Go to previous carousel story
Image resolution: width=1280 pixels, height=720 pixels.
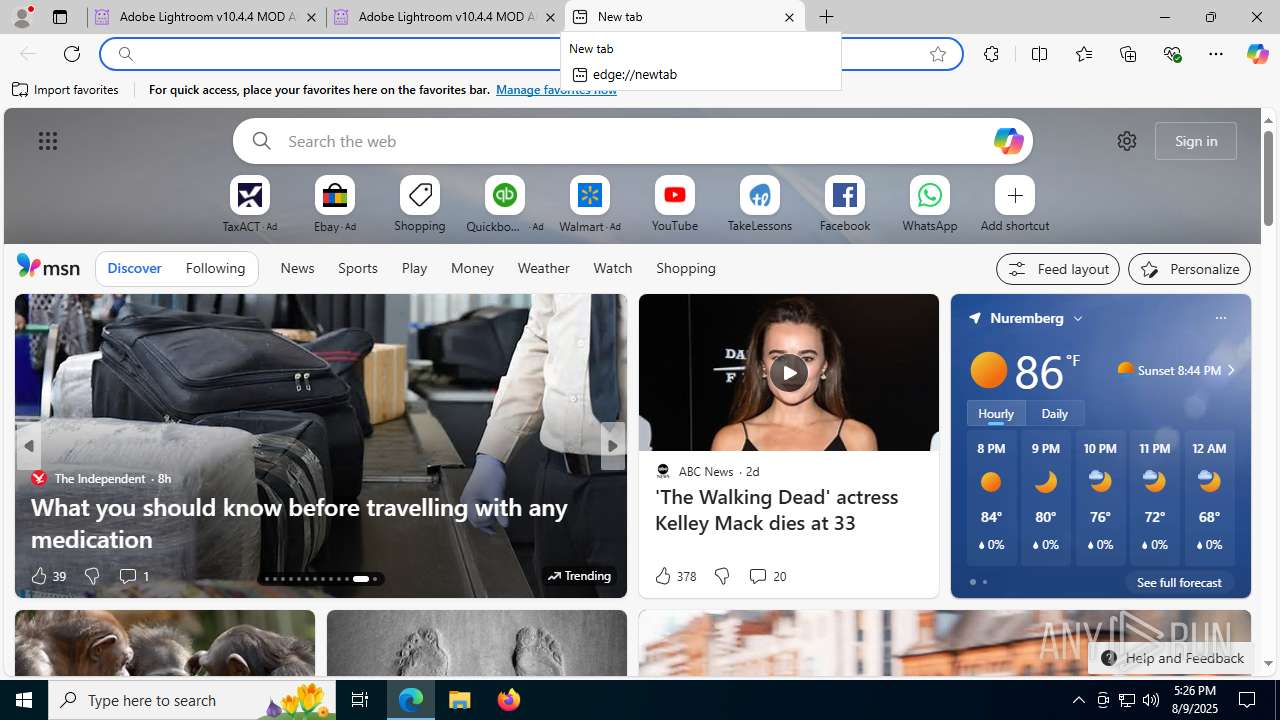click(28, 446)
